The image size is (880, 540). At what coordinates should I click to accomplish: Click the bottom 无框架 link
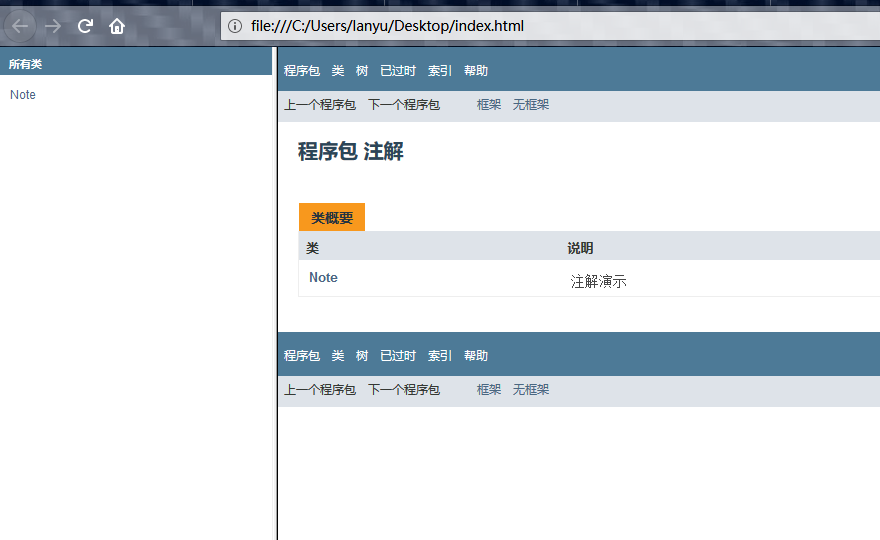(531, 390)
